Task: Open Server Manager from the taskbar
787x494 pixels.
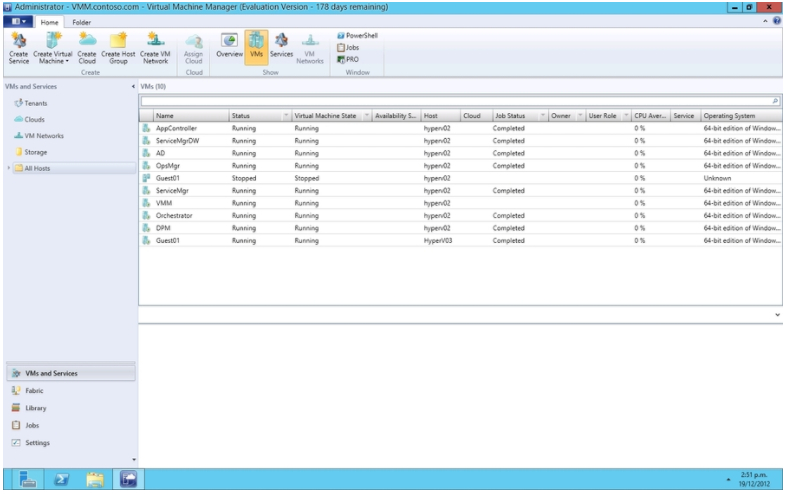Action: pyautogui.click(x=28, y=479)
